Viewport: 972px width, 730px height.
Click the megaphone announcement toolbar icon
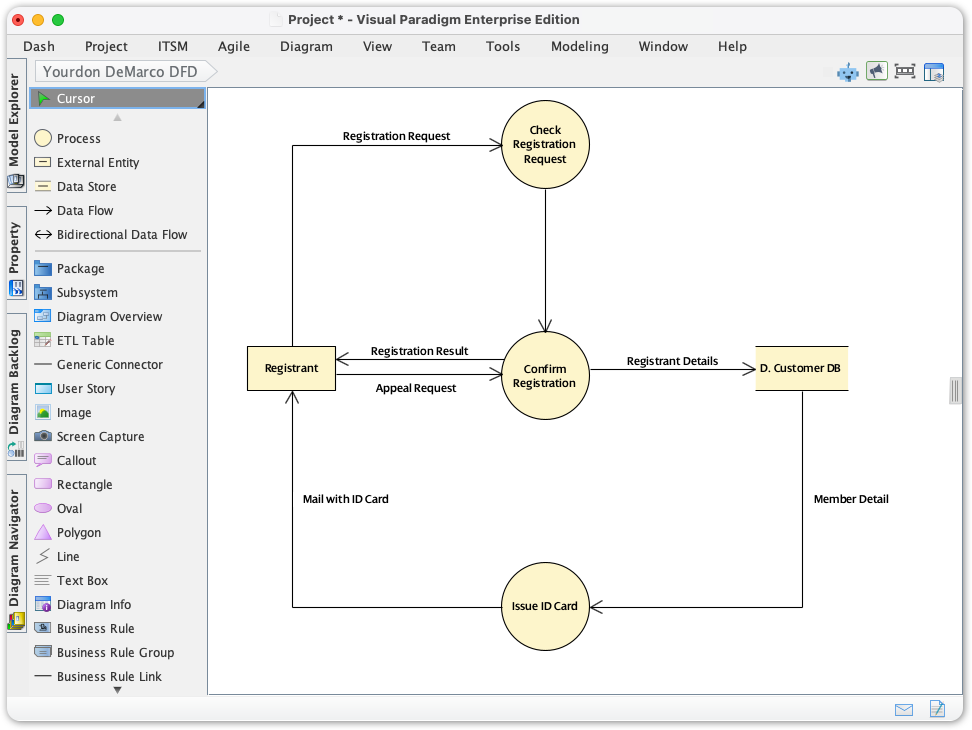(x=877, y=71)
